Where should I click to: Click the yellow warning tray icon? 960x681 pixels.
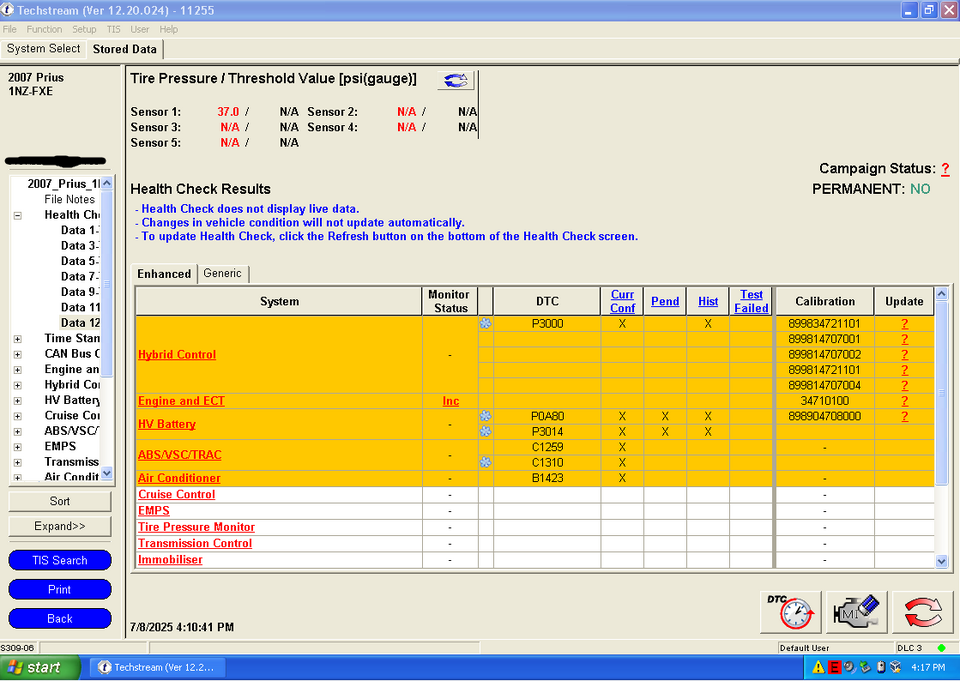818,667
